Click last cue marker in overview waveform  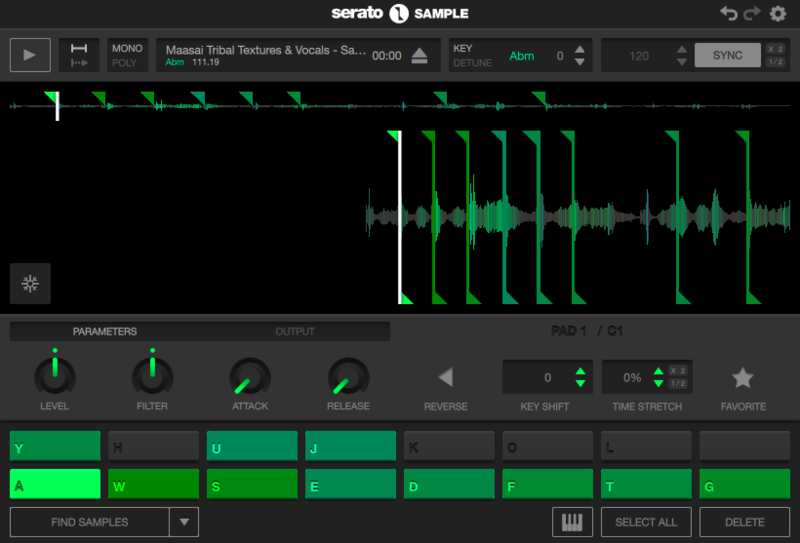pos(540,97)
